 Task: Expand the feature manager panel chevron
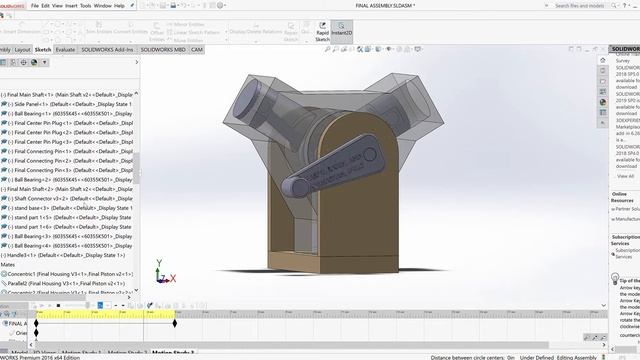tap(137, 62)
